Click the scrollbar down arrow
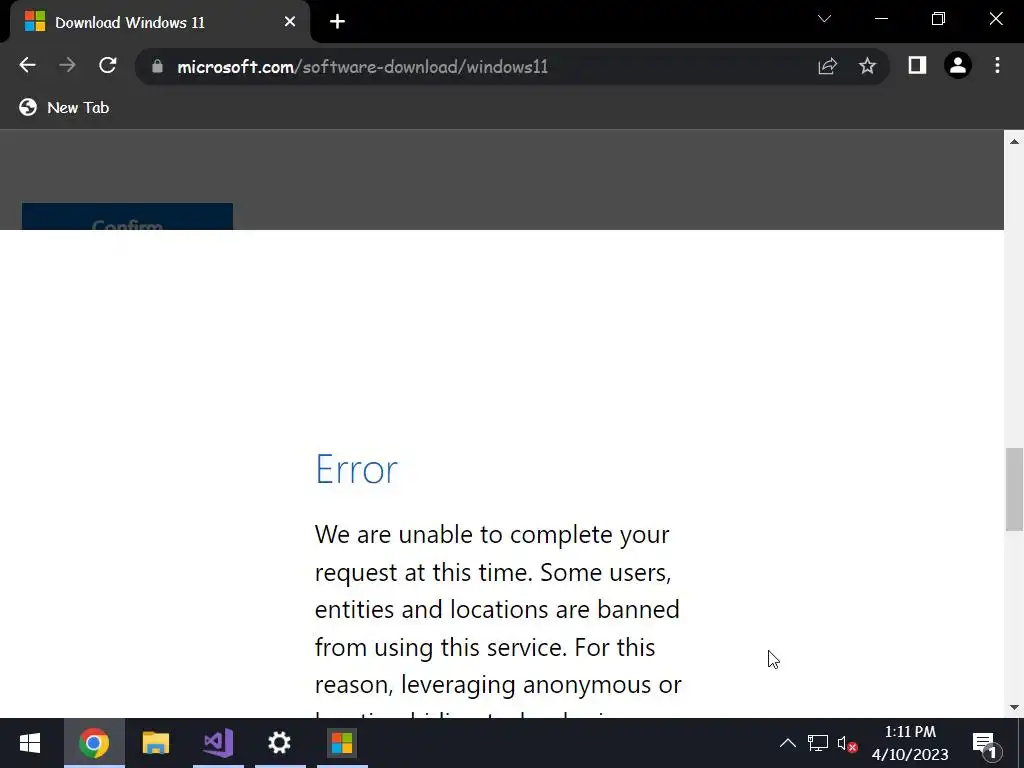Viewport: 1024px width, 768px height. [x=1014, y=707]
